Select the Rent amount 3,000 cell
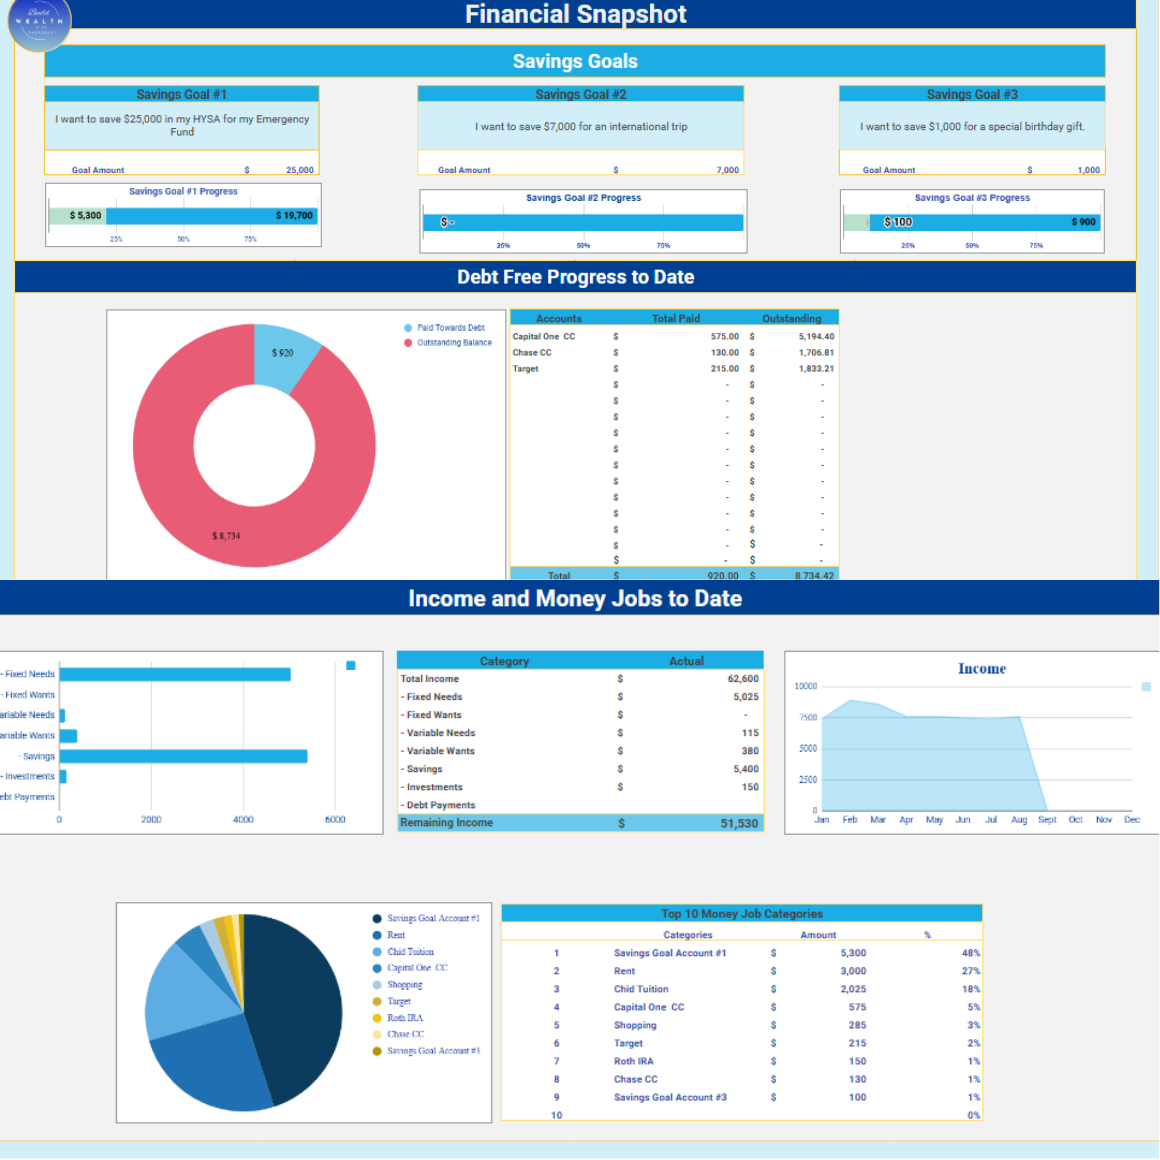Screen dimensions: 1160x1160 point(853,971)
